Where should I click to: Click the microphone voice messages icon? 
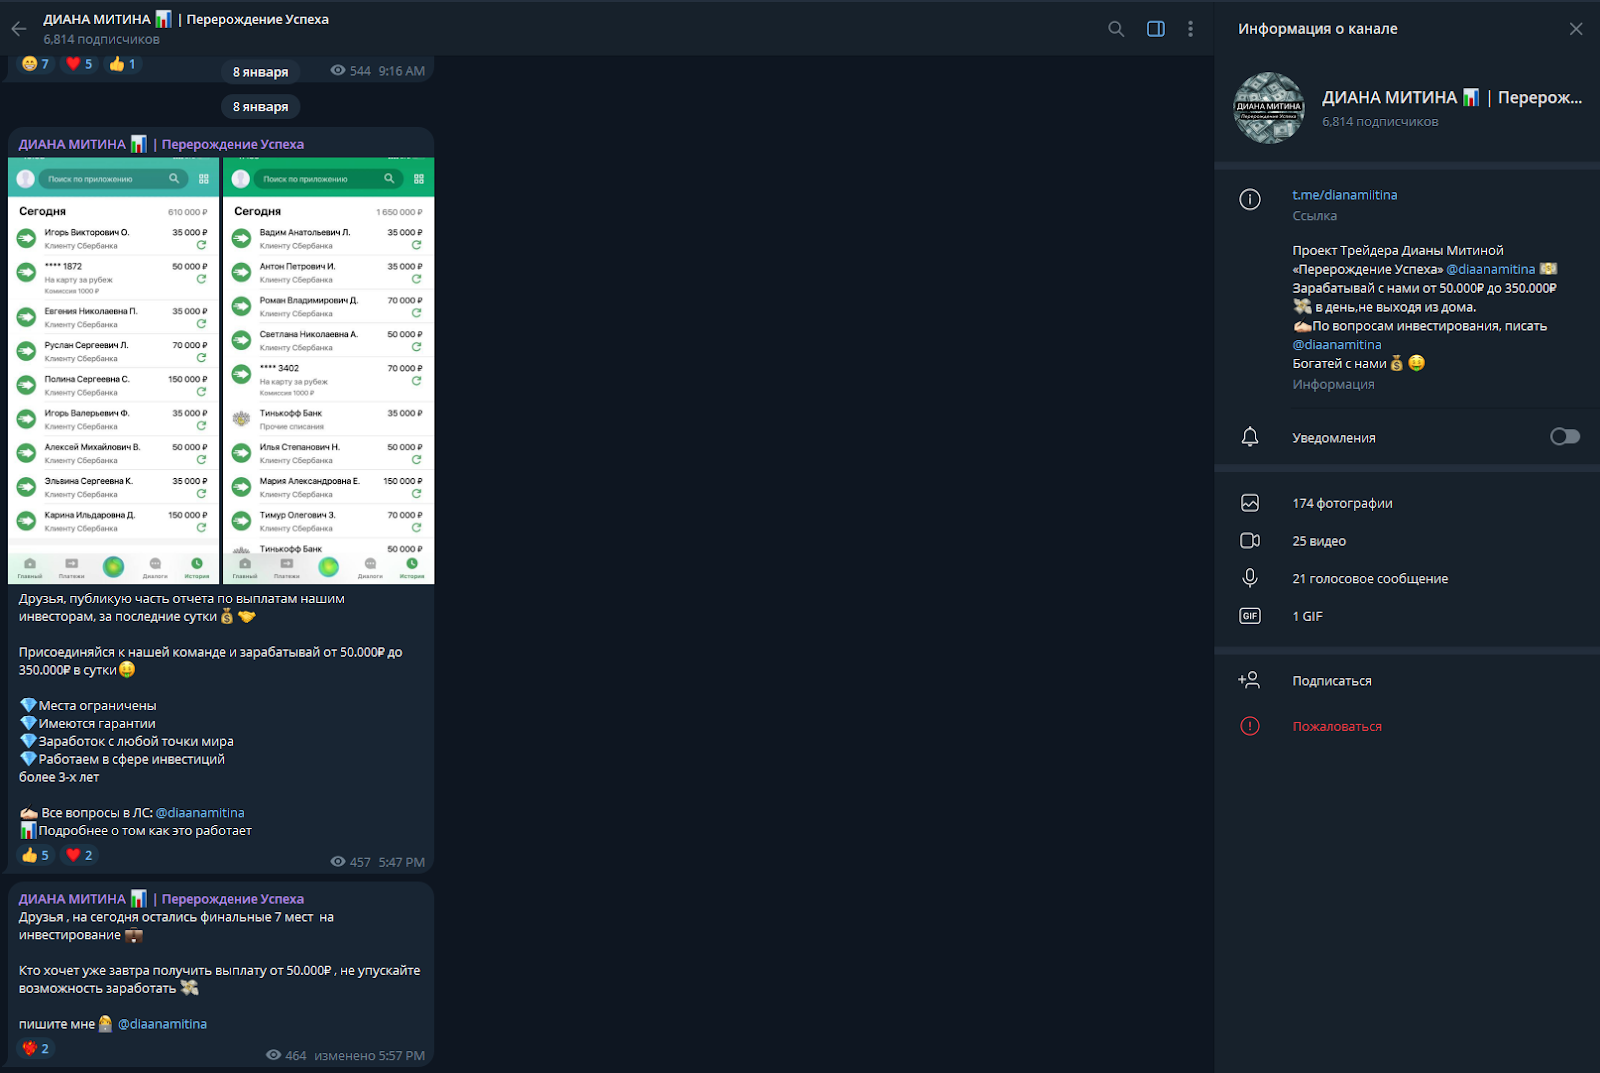coord(1249,578)
